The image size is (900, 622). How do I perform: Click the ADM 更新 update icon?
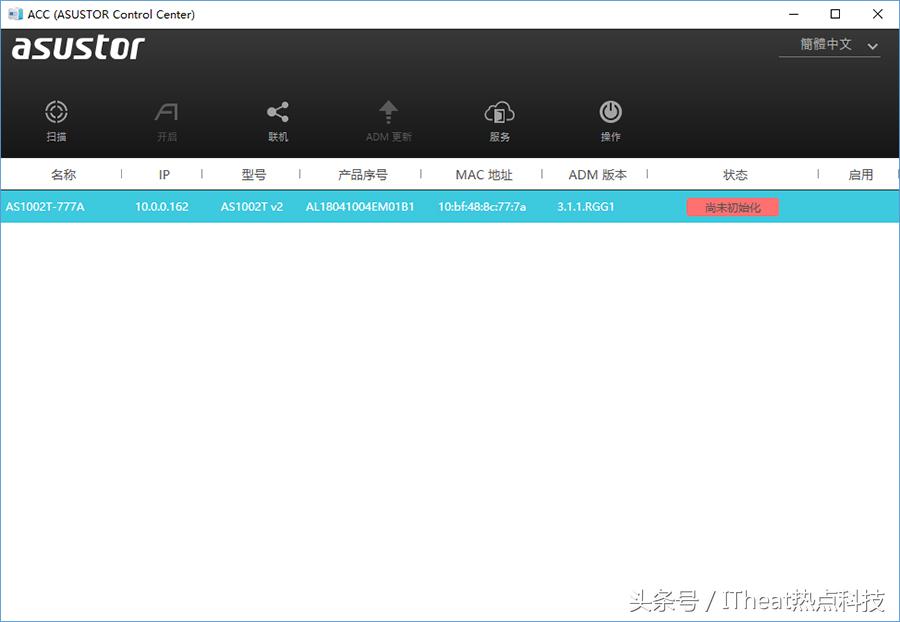pyautogui.click(x=389, y=112)
